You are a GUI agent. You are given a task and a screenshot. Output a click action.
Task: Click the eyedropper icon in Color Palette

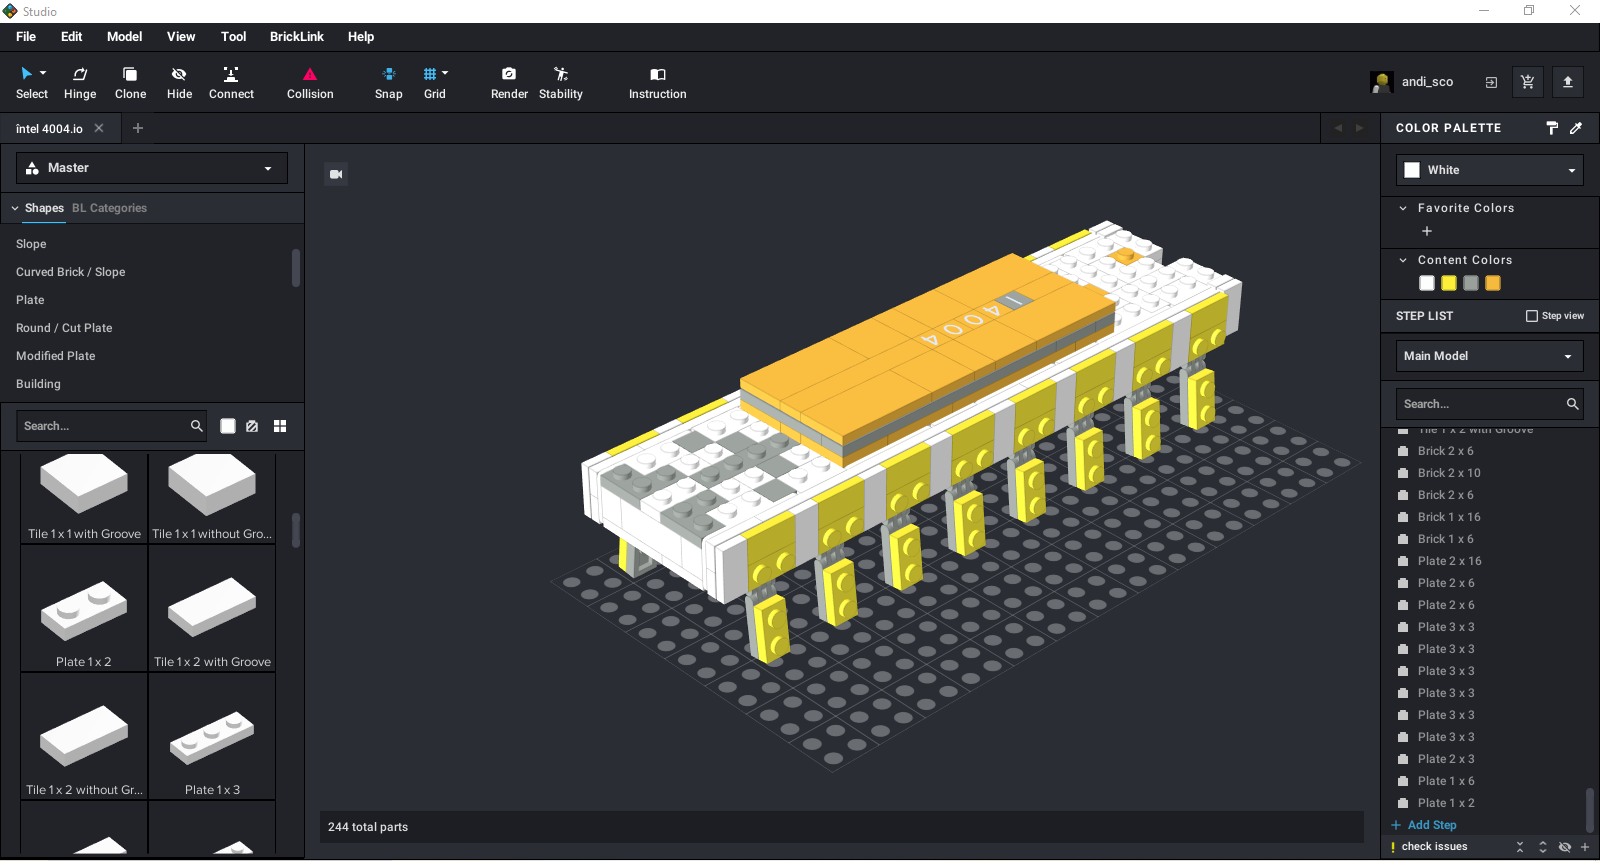click(1576, 128)
